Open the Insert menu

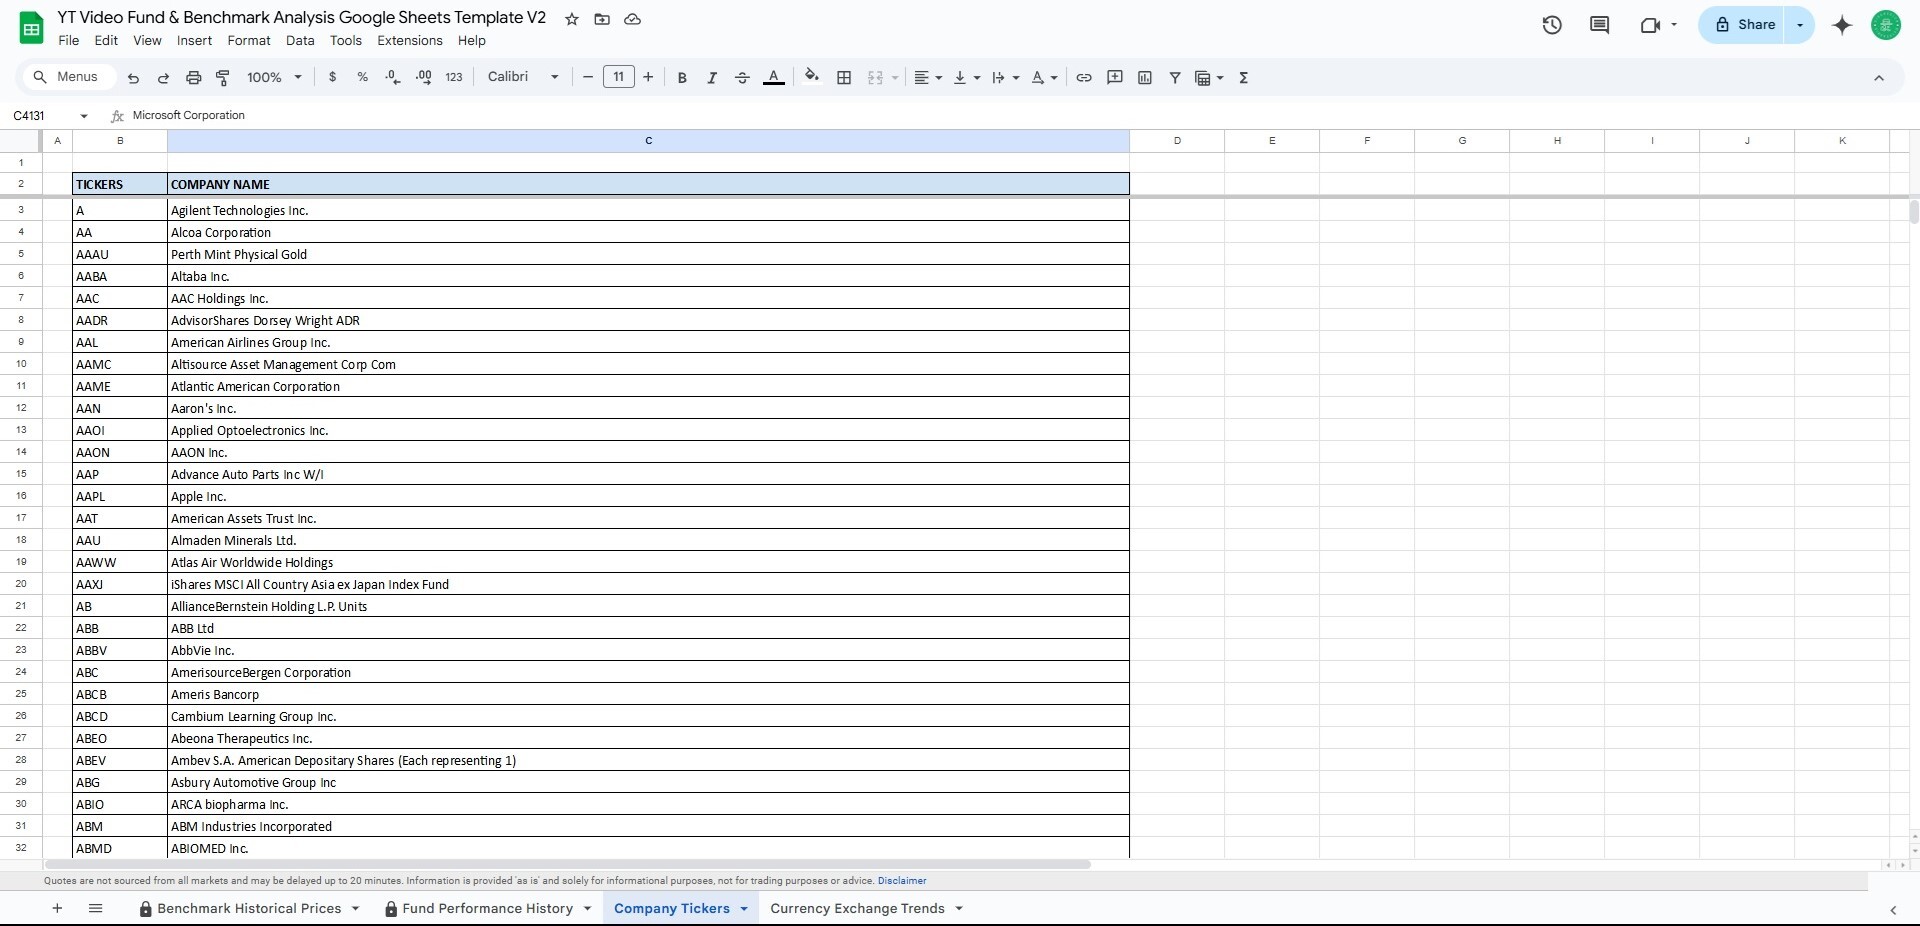194,41
